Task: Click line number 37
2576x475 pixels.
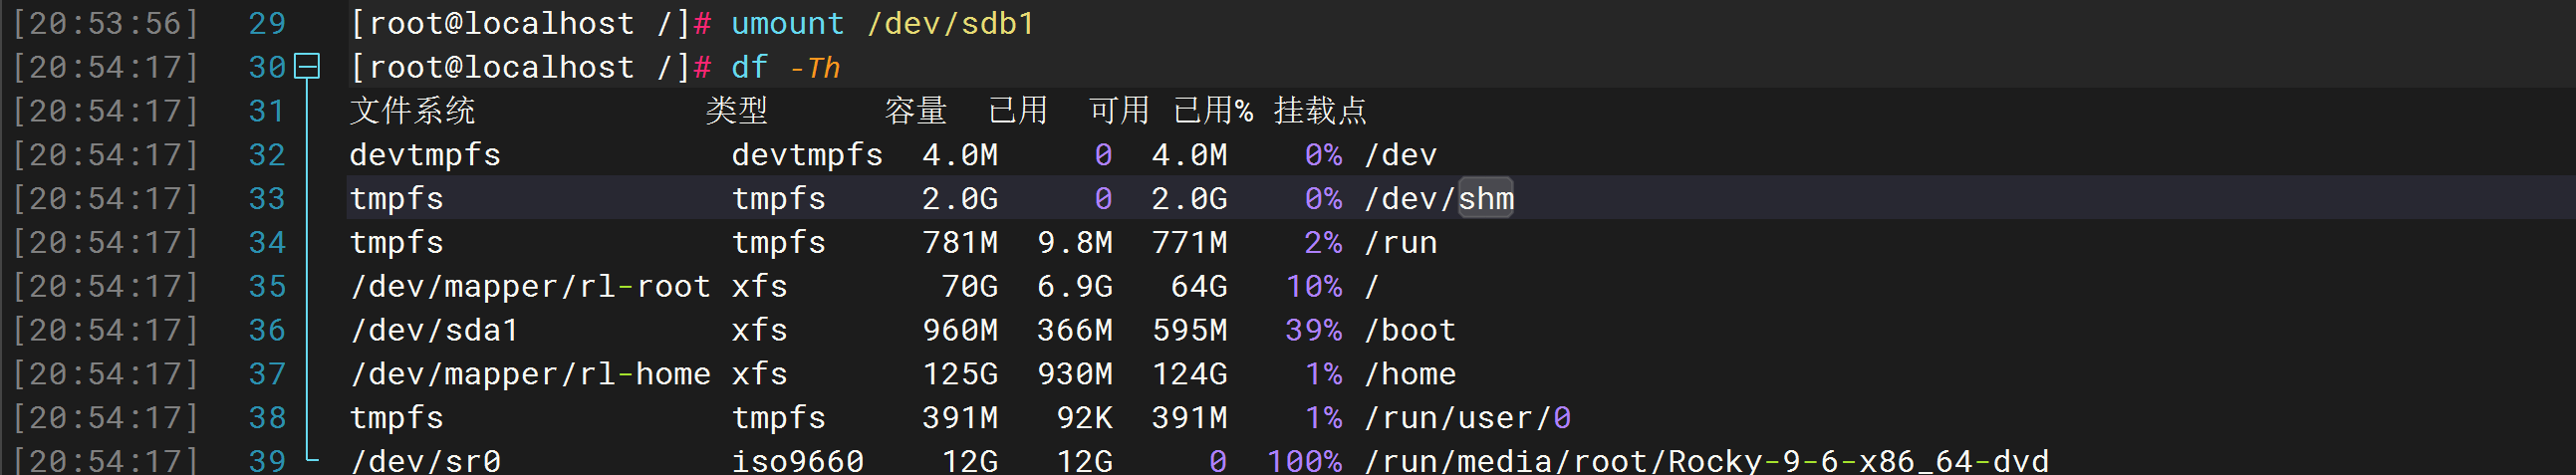Action: coord(267,374)
